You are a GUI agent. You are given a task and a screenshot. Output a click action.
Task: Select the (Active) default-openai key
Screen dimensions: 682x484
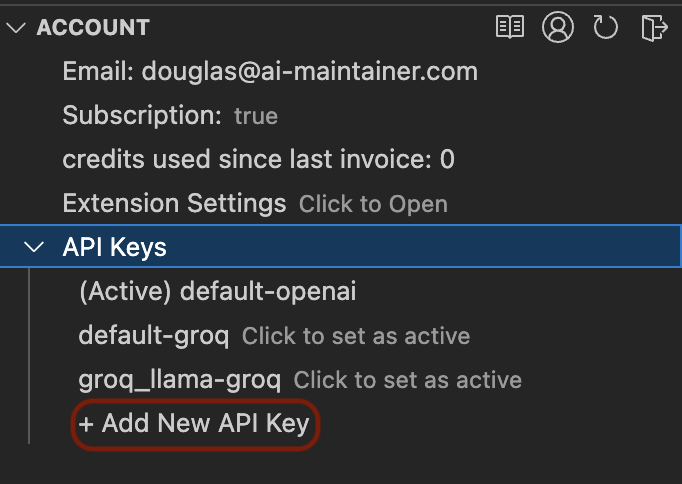(217, 292)
